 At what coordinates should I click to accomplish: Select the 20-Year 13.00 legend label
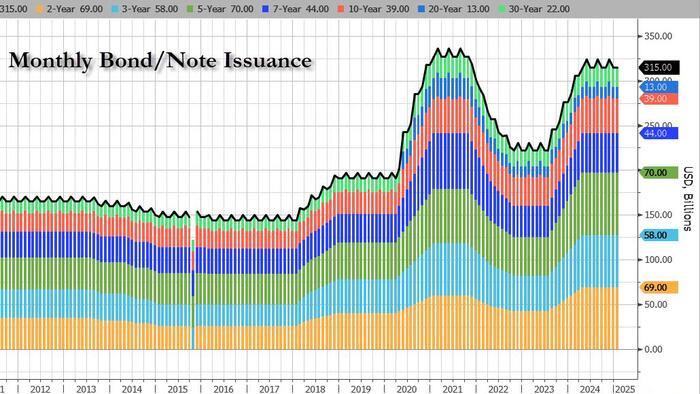pyautogui.click(x=459, y=9)
